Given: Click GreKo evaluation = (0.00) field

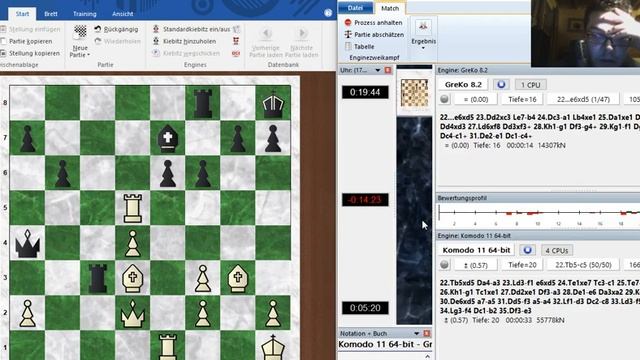Looking at the screenshot, I should [476, 99].
